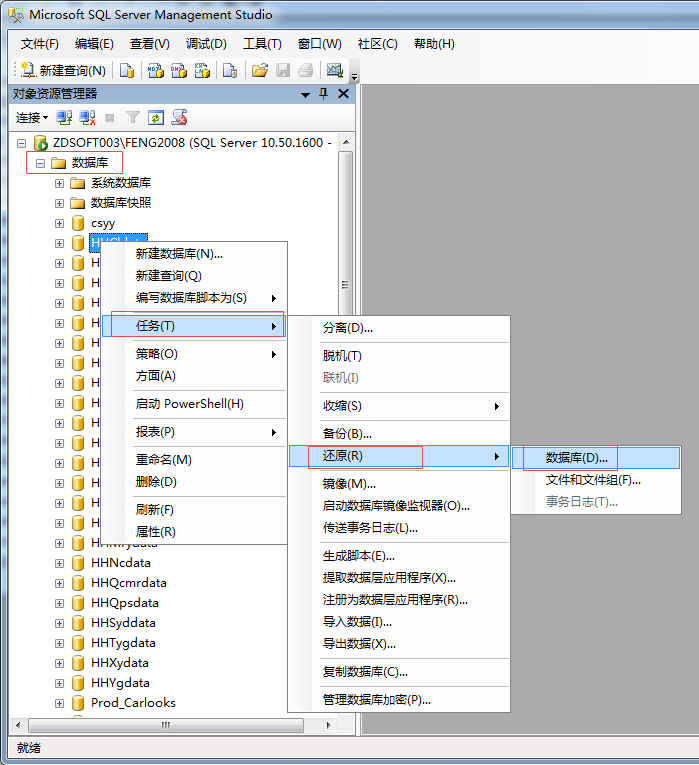
Task: Expand the 数据库快照 folder
Action: (59, 203)
